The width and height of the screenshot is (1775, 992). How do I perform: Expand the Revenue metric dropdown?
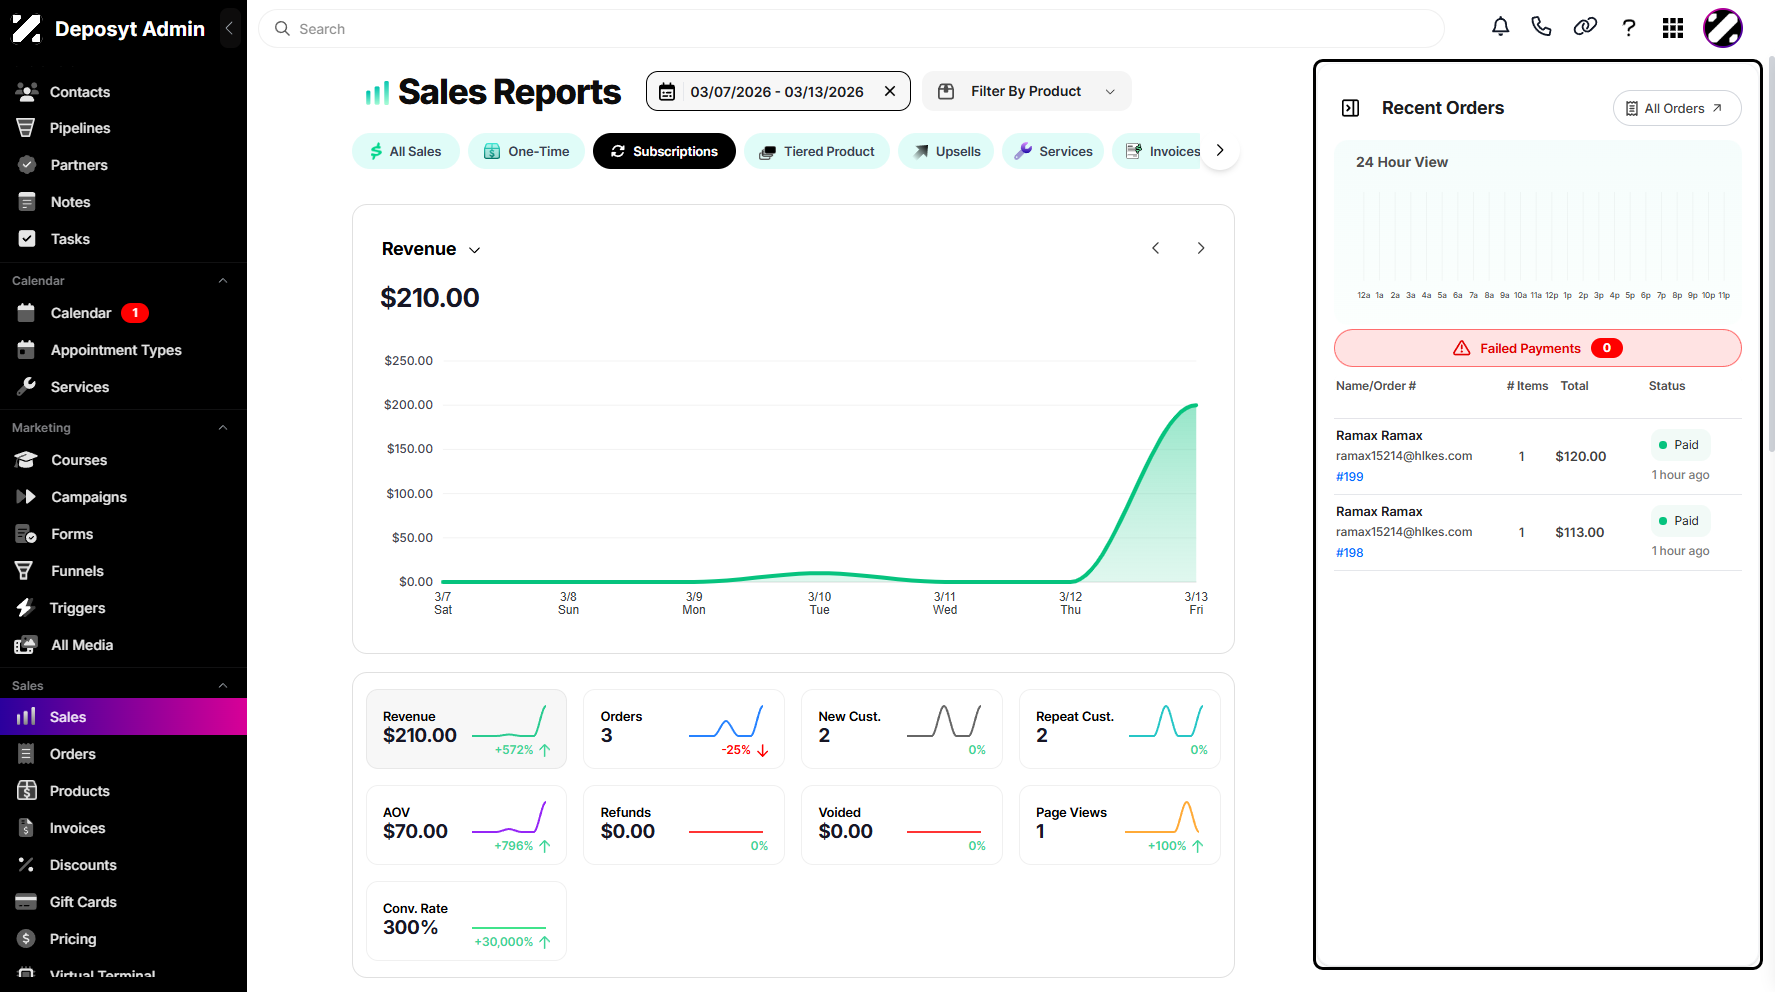[431, 249]
